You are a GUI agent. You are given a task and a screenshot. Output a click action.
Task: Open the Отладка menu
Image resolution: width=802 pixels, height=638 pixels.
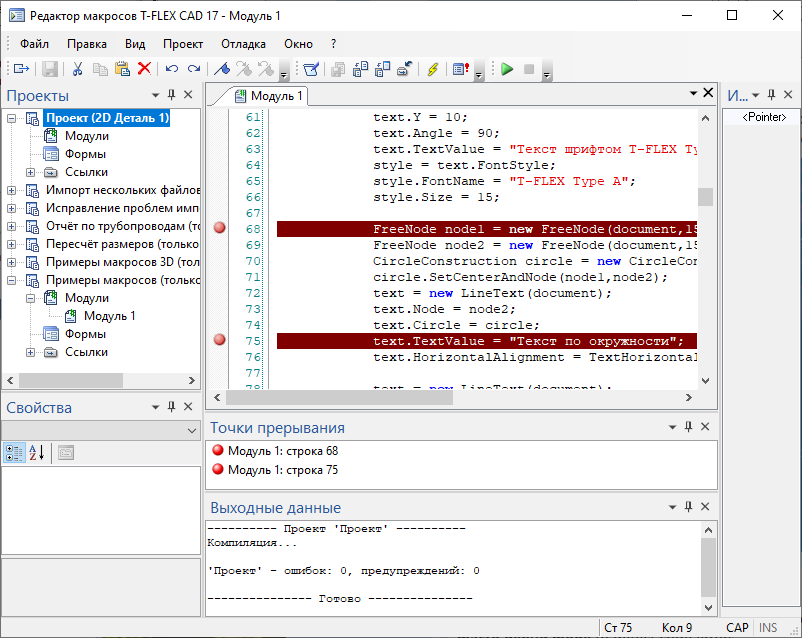(243, 44)
